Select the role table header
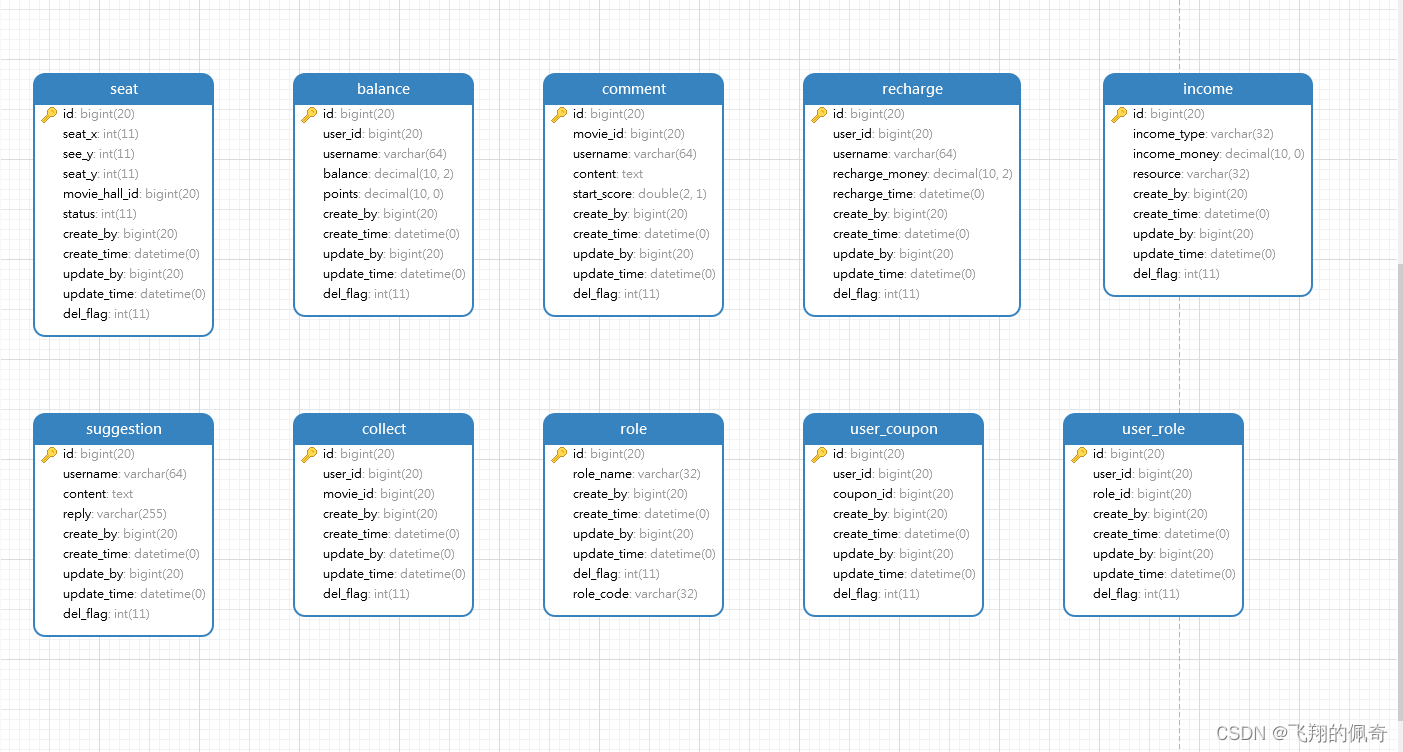 point(634,429)
